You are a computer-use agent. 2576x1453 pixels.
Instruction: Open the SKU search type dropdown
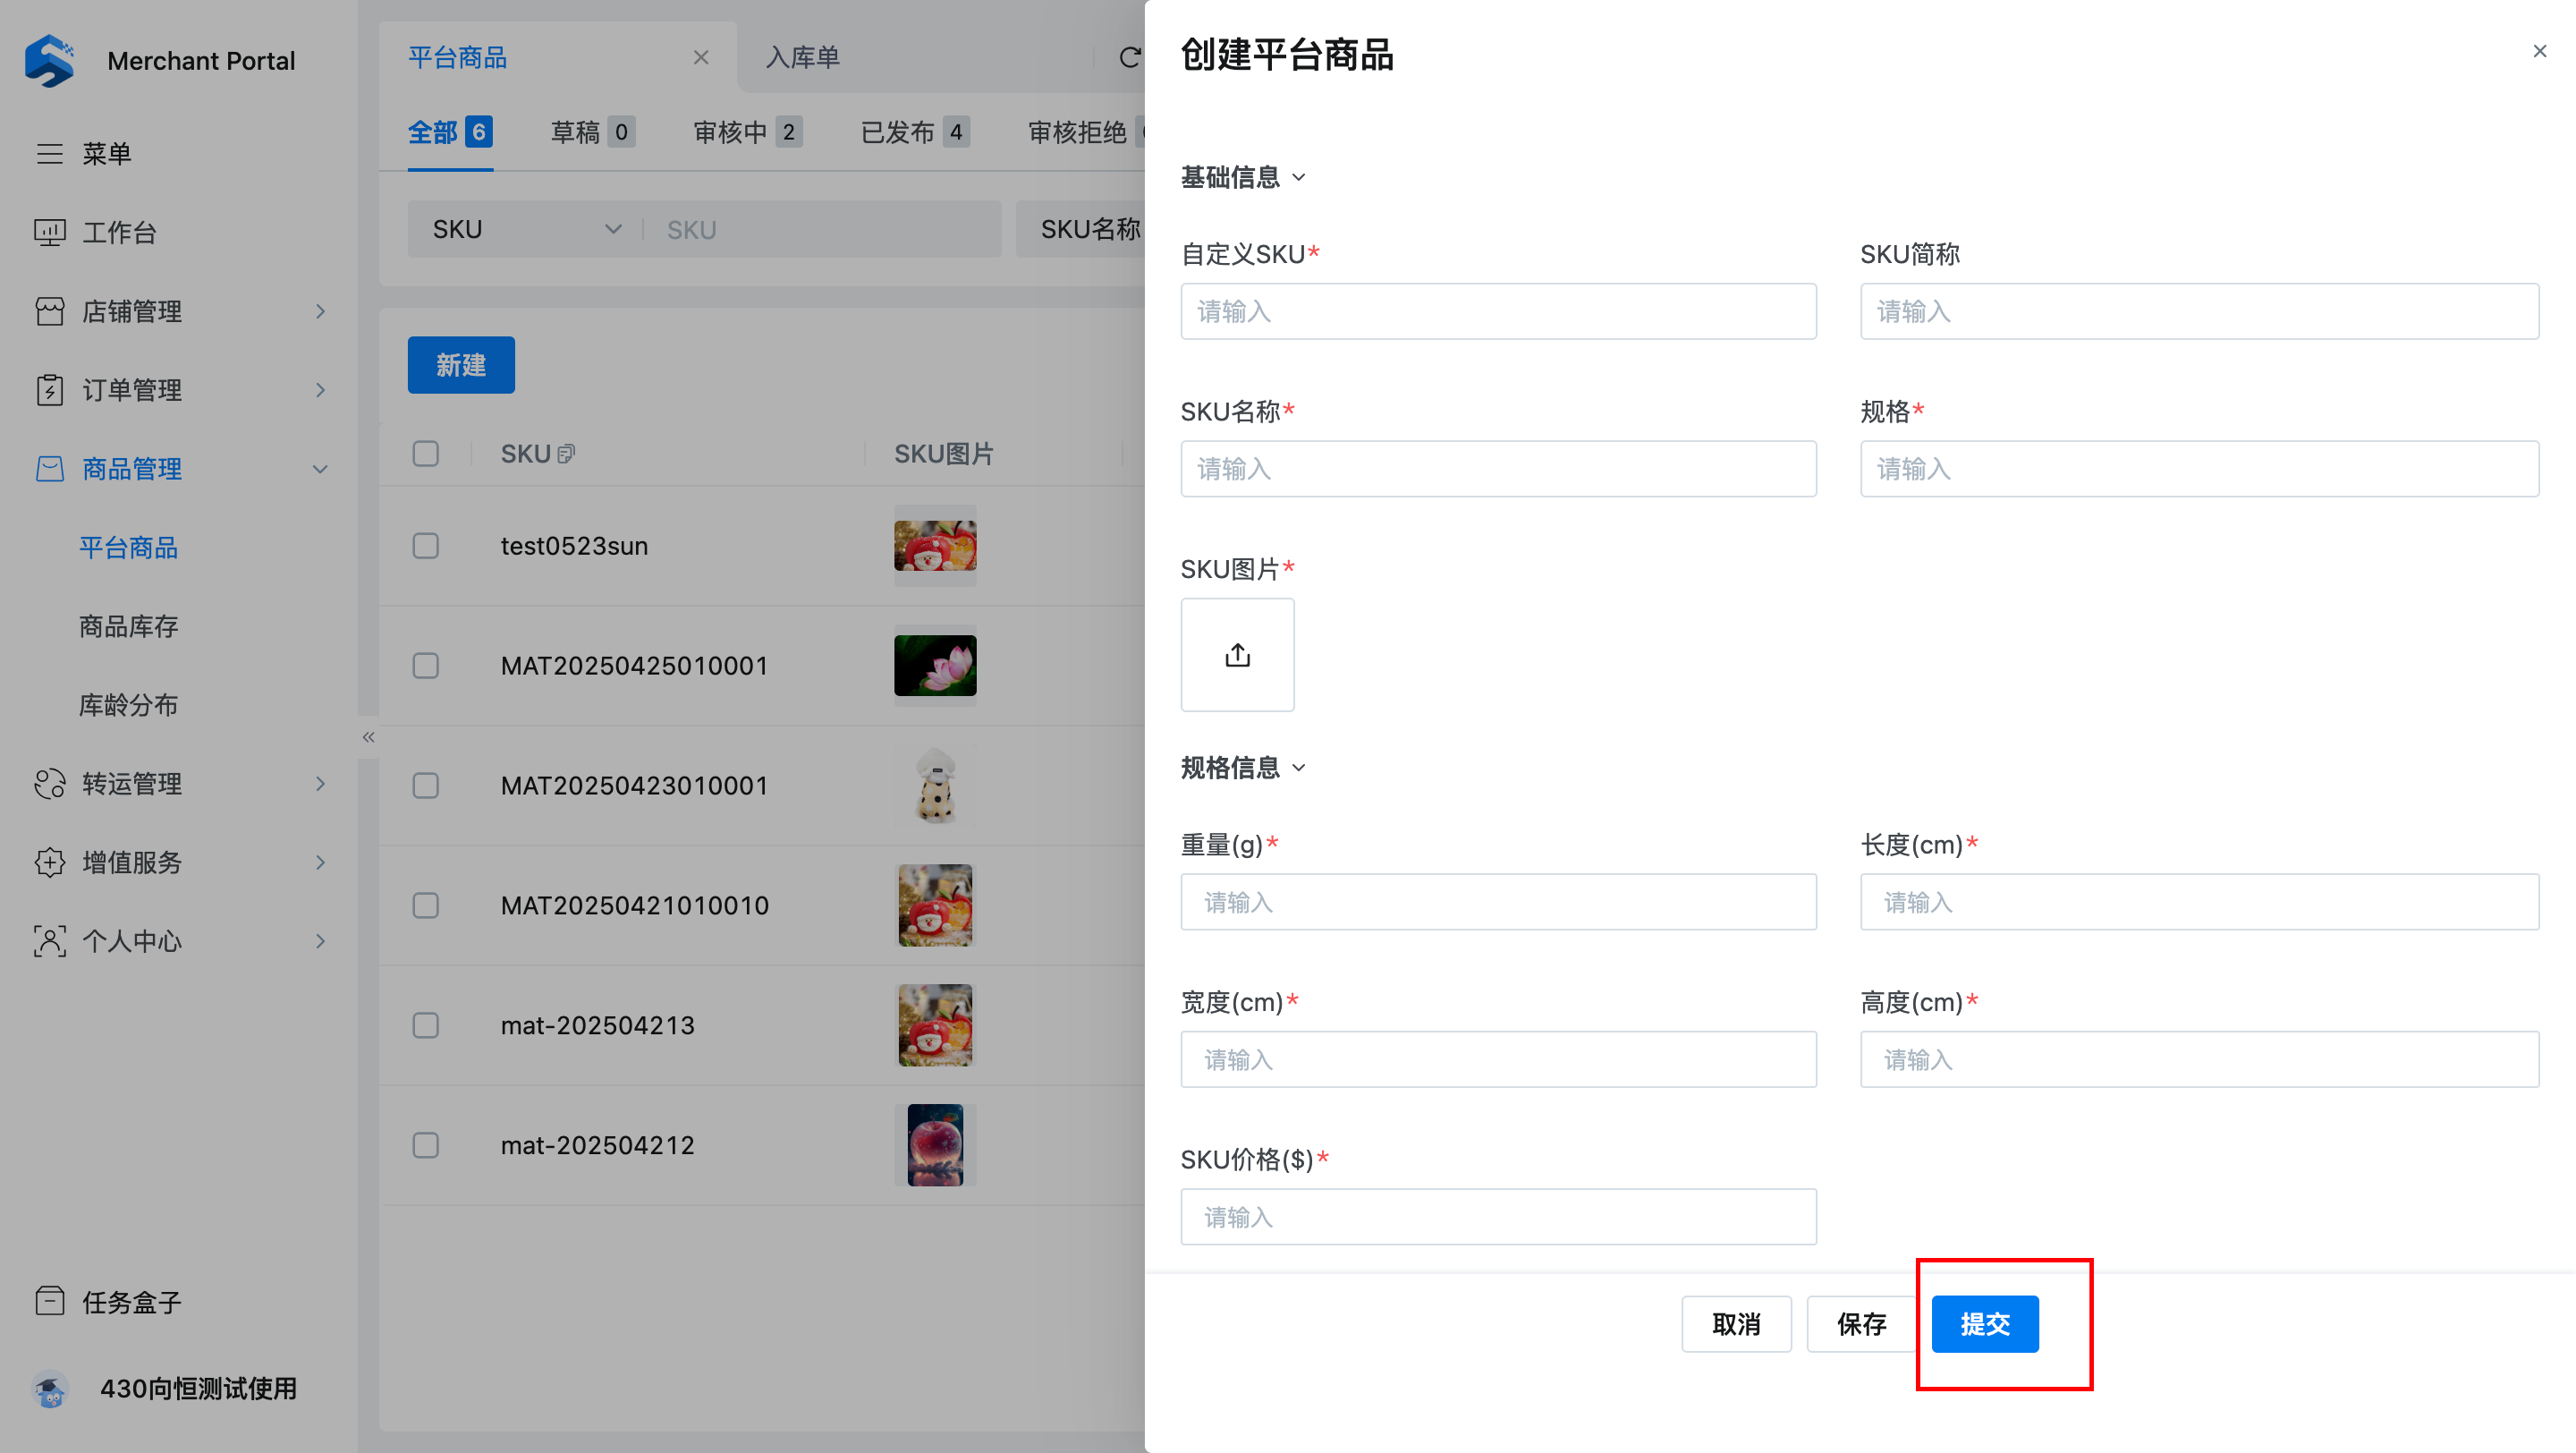[526, 229]
